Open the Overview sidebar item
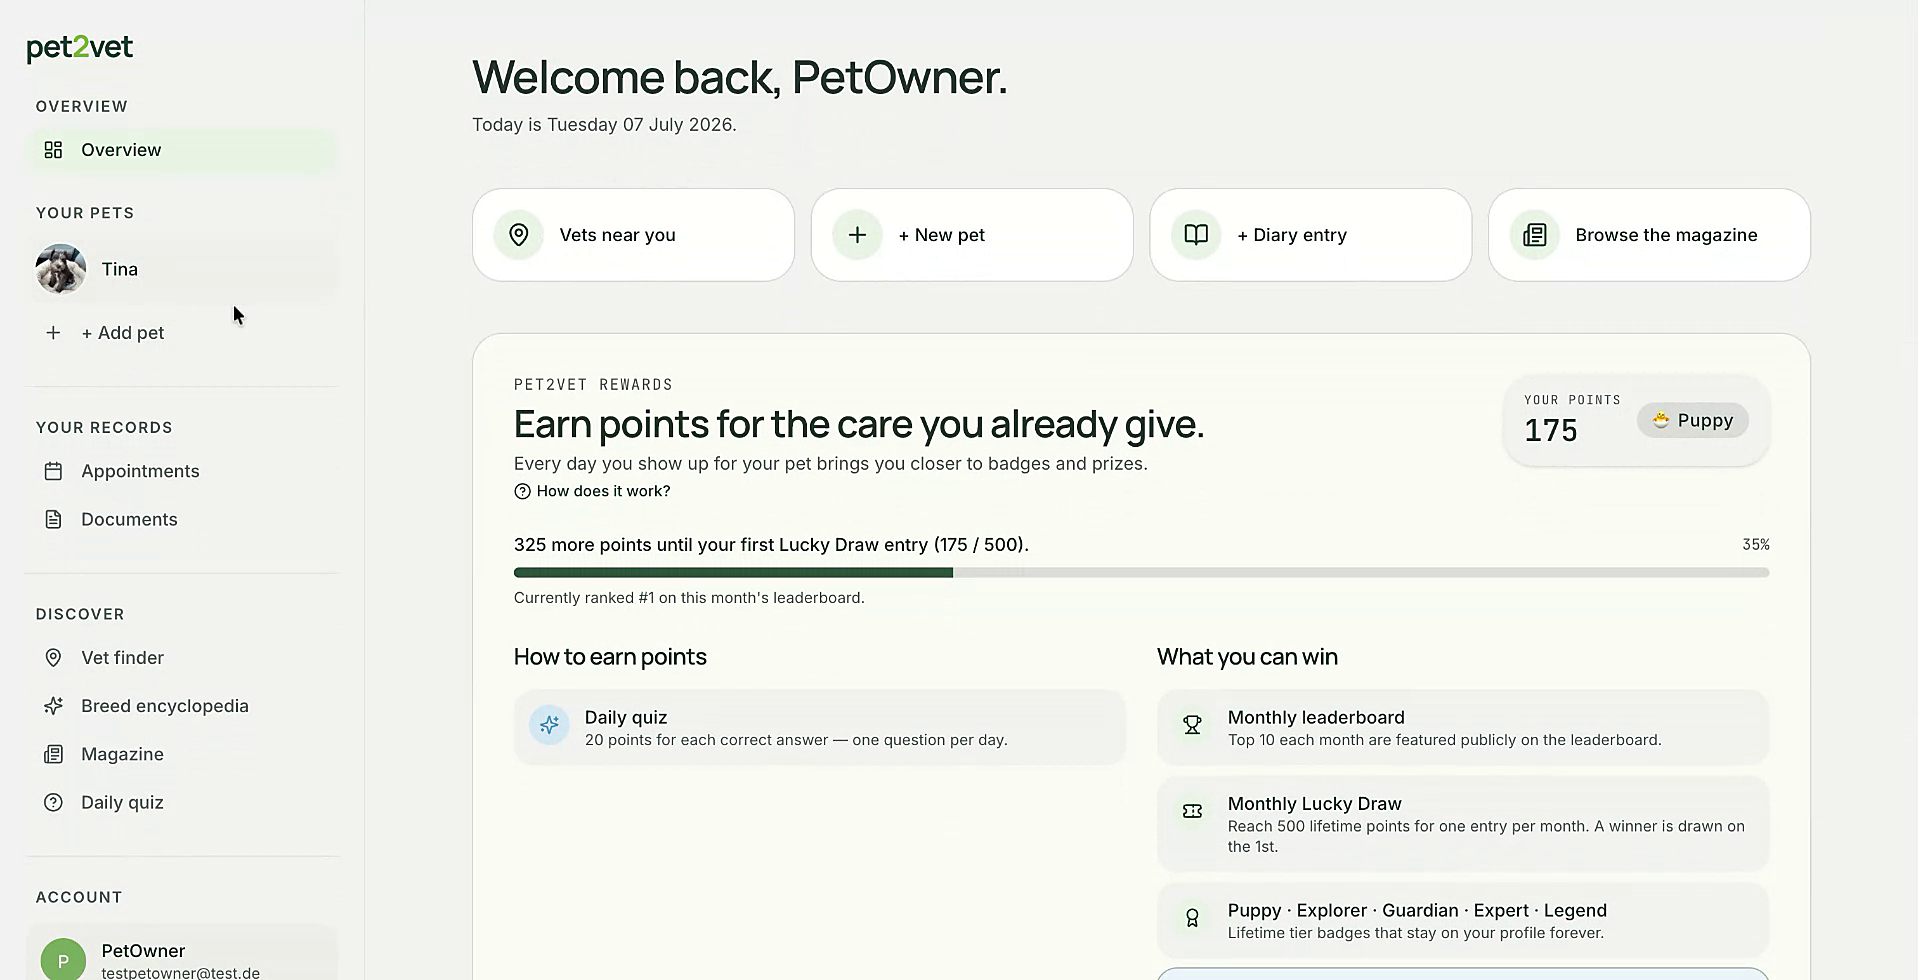The height and width of the screenshot is (980, 1918). pos(182,150)
